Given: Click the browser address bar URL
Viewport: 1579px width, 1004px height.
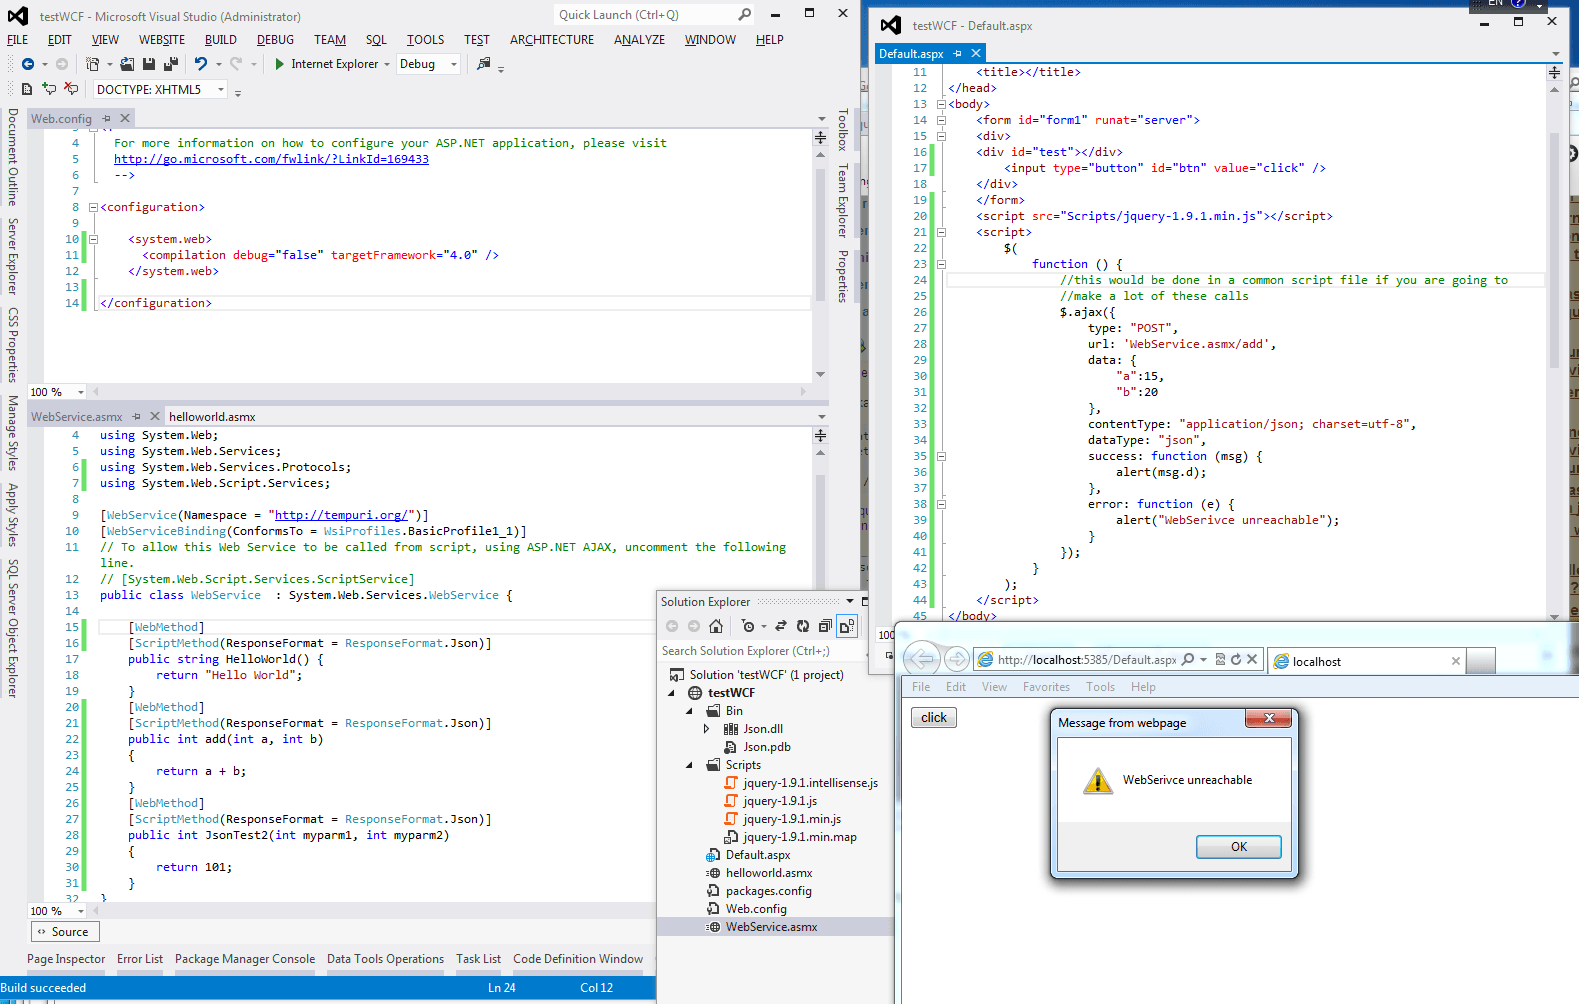Looking at the screenshot, I should (1086, 660).
